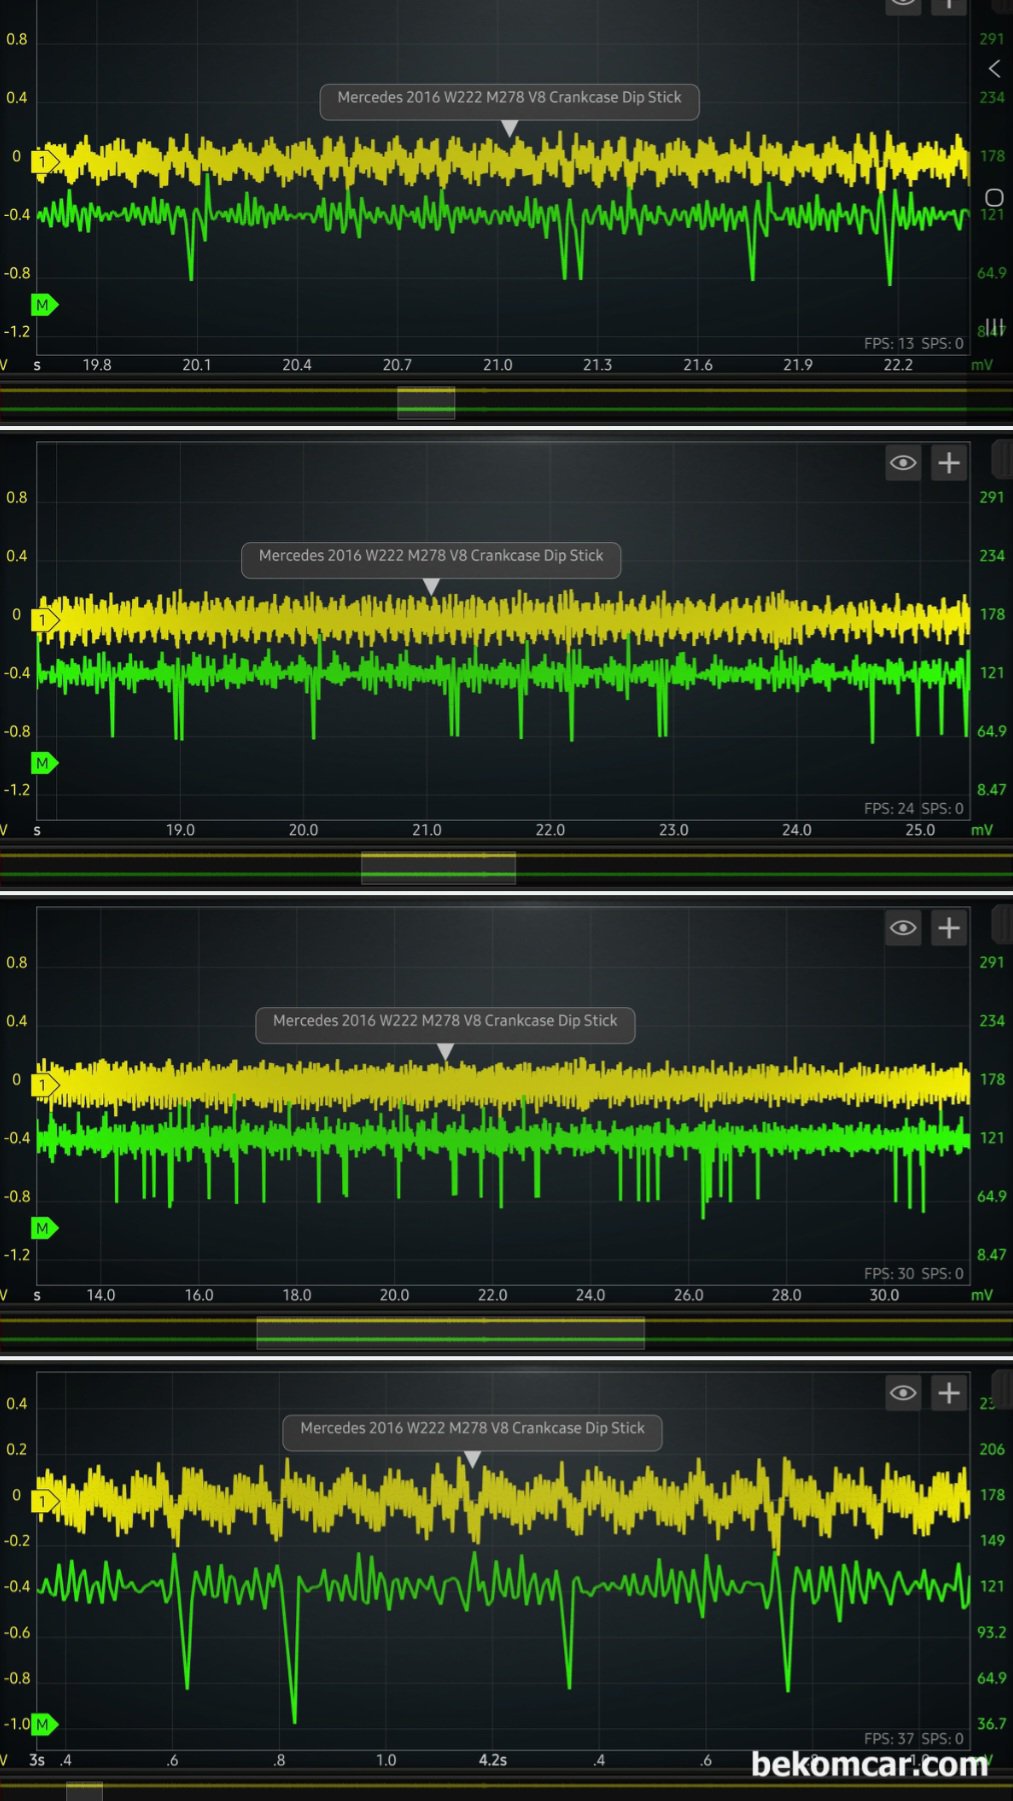Screen dimensions: 1013x1801
Task: Select yellow channel 1 marker in FPS: 24 chart
Action: [x=44, y=620]
